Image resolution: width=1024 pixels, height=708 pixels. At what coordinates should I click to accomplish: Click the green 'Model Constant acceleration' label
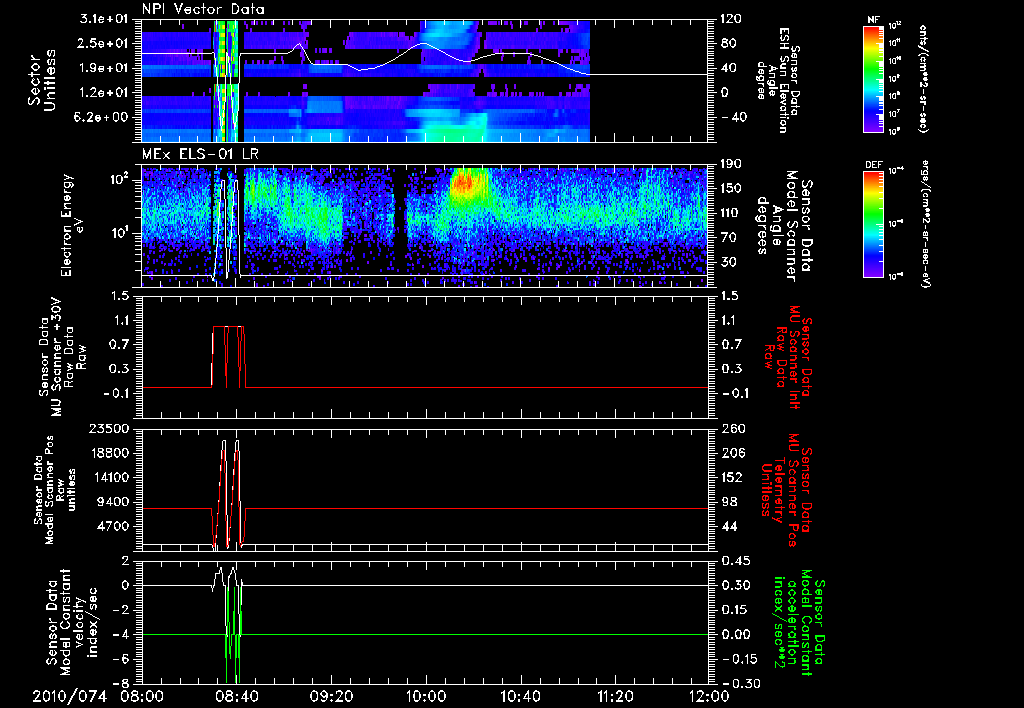coord(799,622)
